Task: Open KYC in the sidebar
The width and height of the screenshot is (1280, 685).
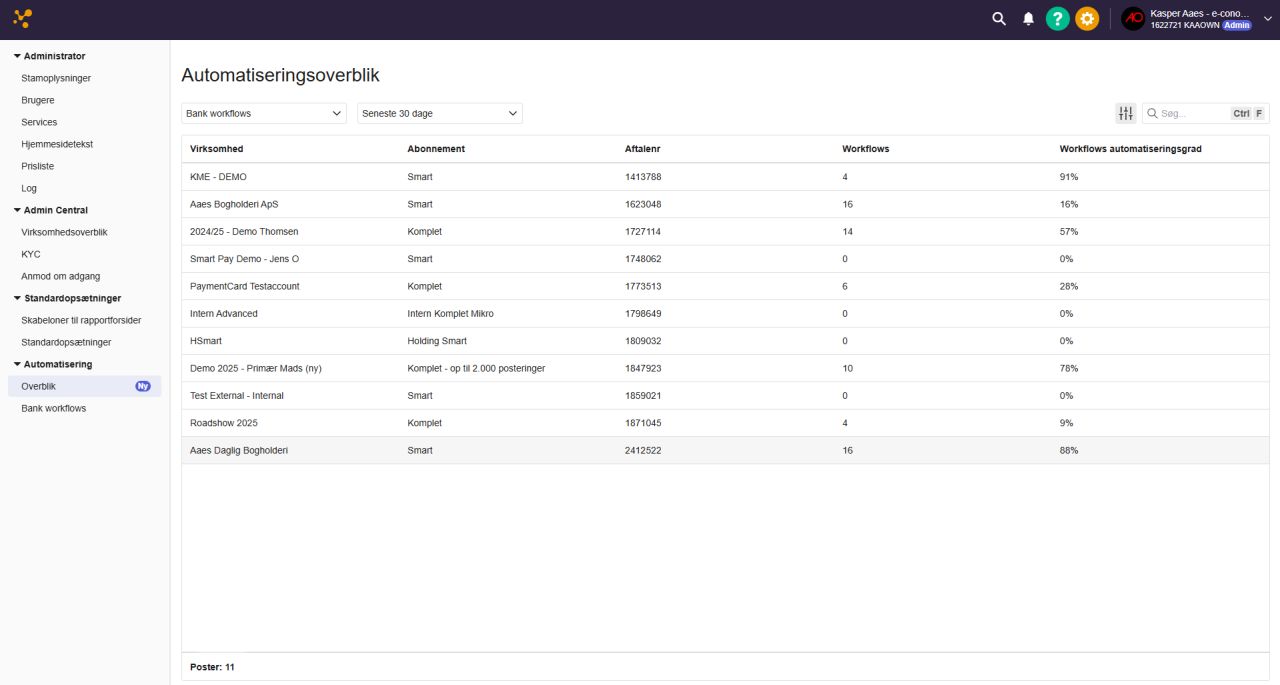Action: tap(31, 254)
